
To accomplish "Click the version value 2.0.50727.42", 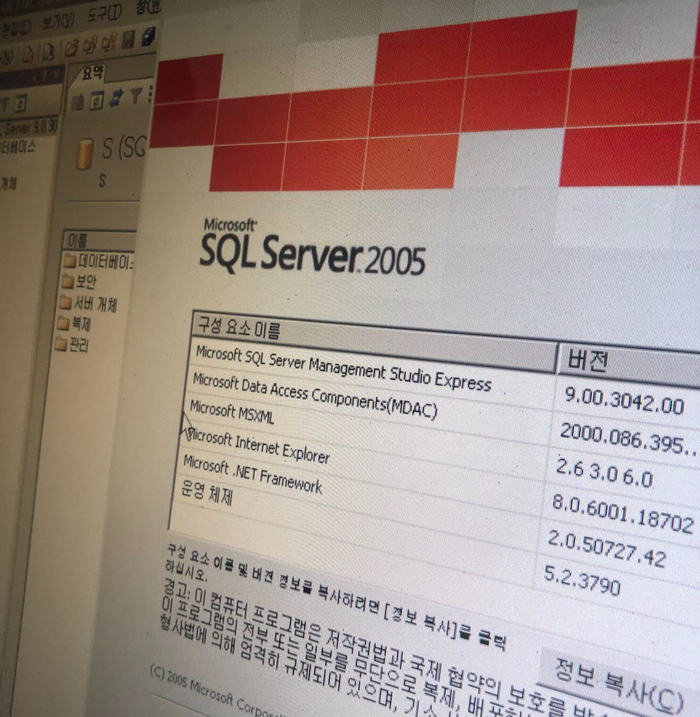I will pyautogui.click(x=606, y=548).
